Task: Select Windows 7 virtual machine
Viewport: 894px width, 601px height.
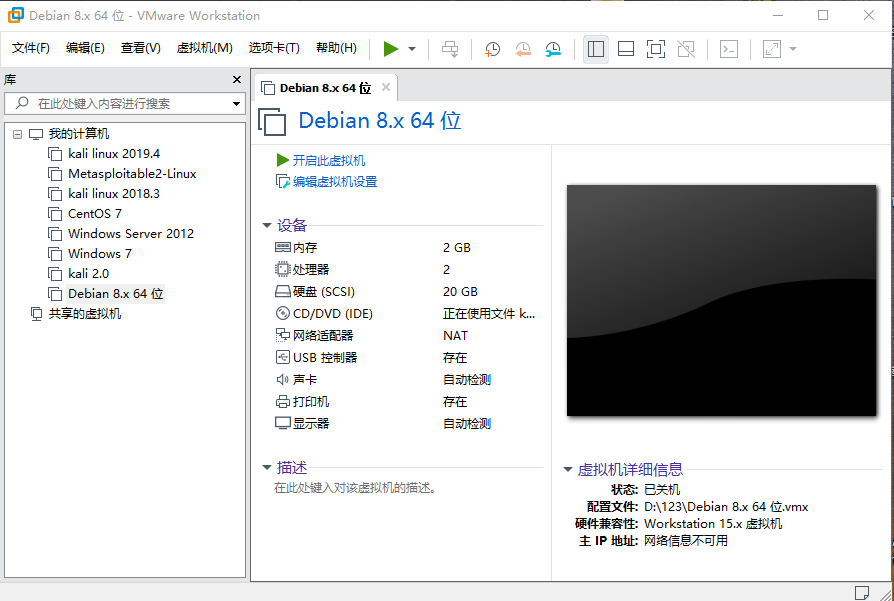Action: 100,254
